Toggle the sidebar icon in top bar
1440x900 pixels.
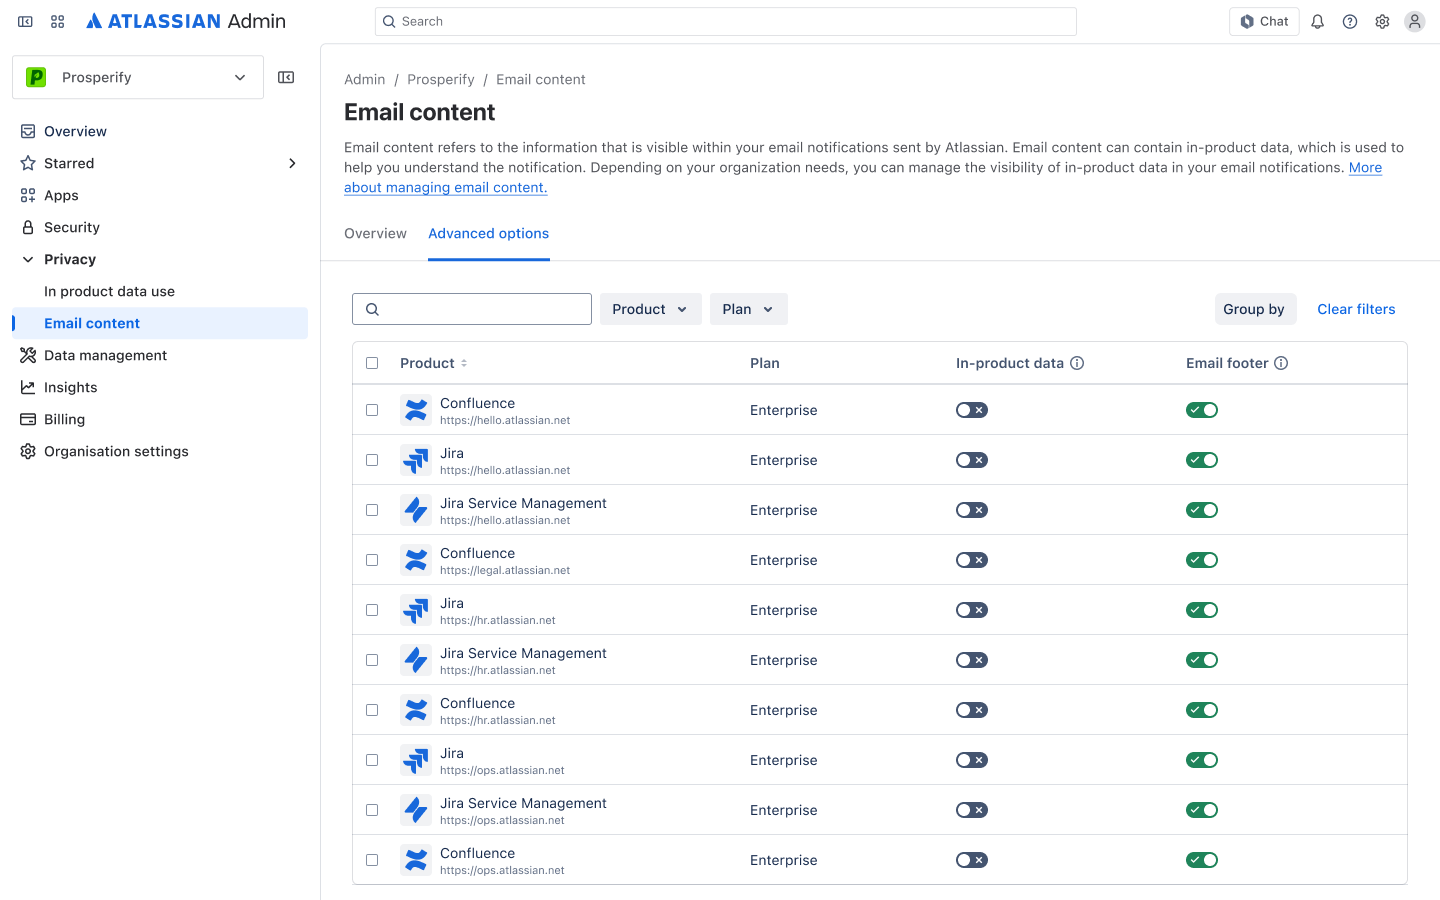coord(26,21)
